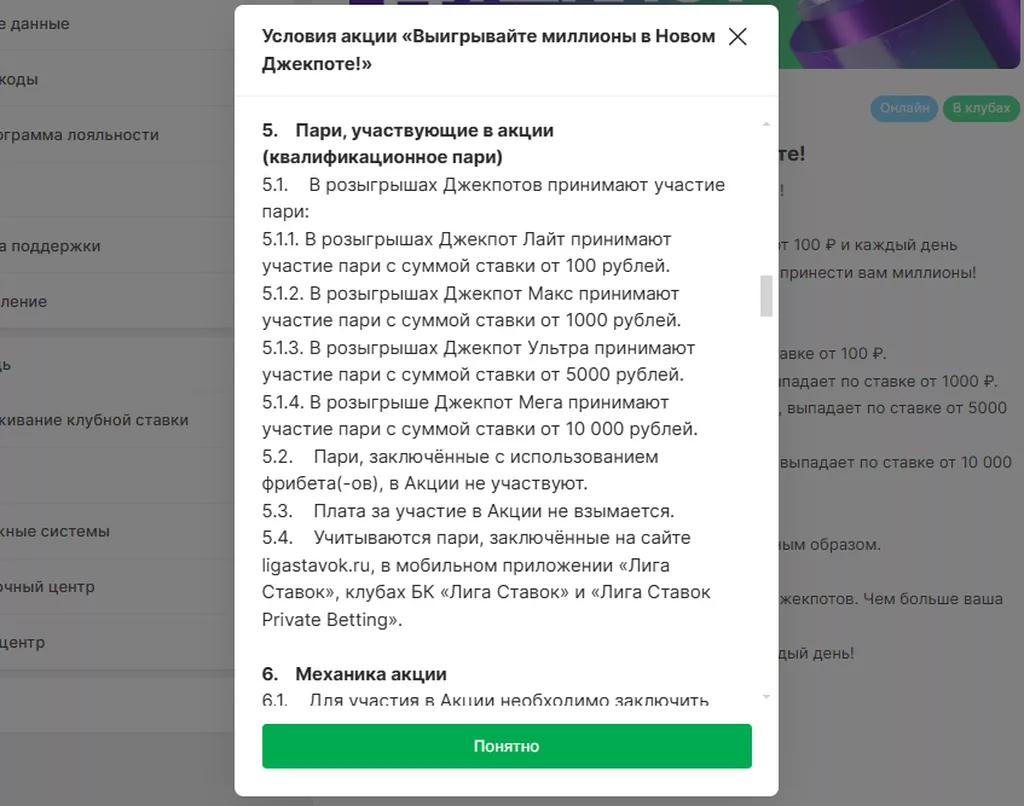Image resolution: width=1024 pixels, height=806 pixels.
Task: Click the scrollbar up arrow in the dialog
Action: [x=766, y=124]
